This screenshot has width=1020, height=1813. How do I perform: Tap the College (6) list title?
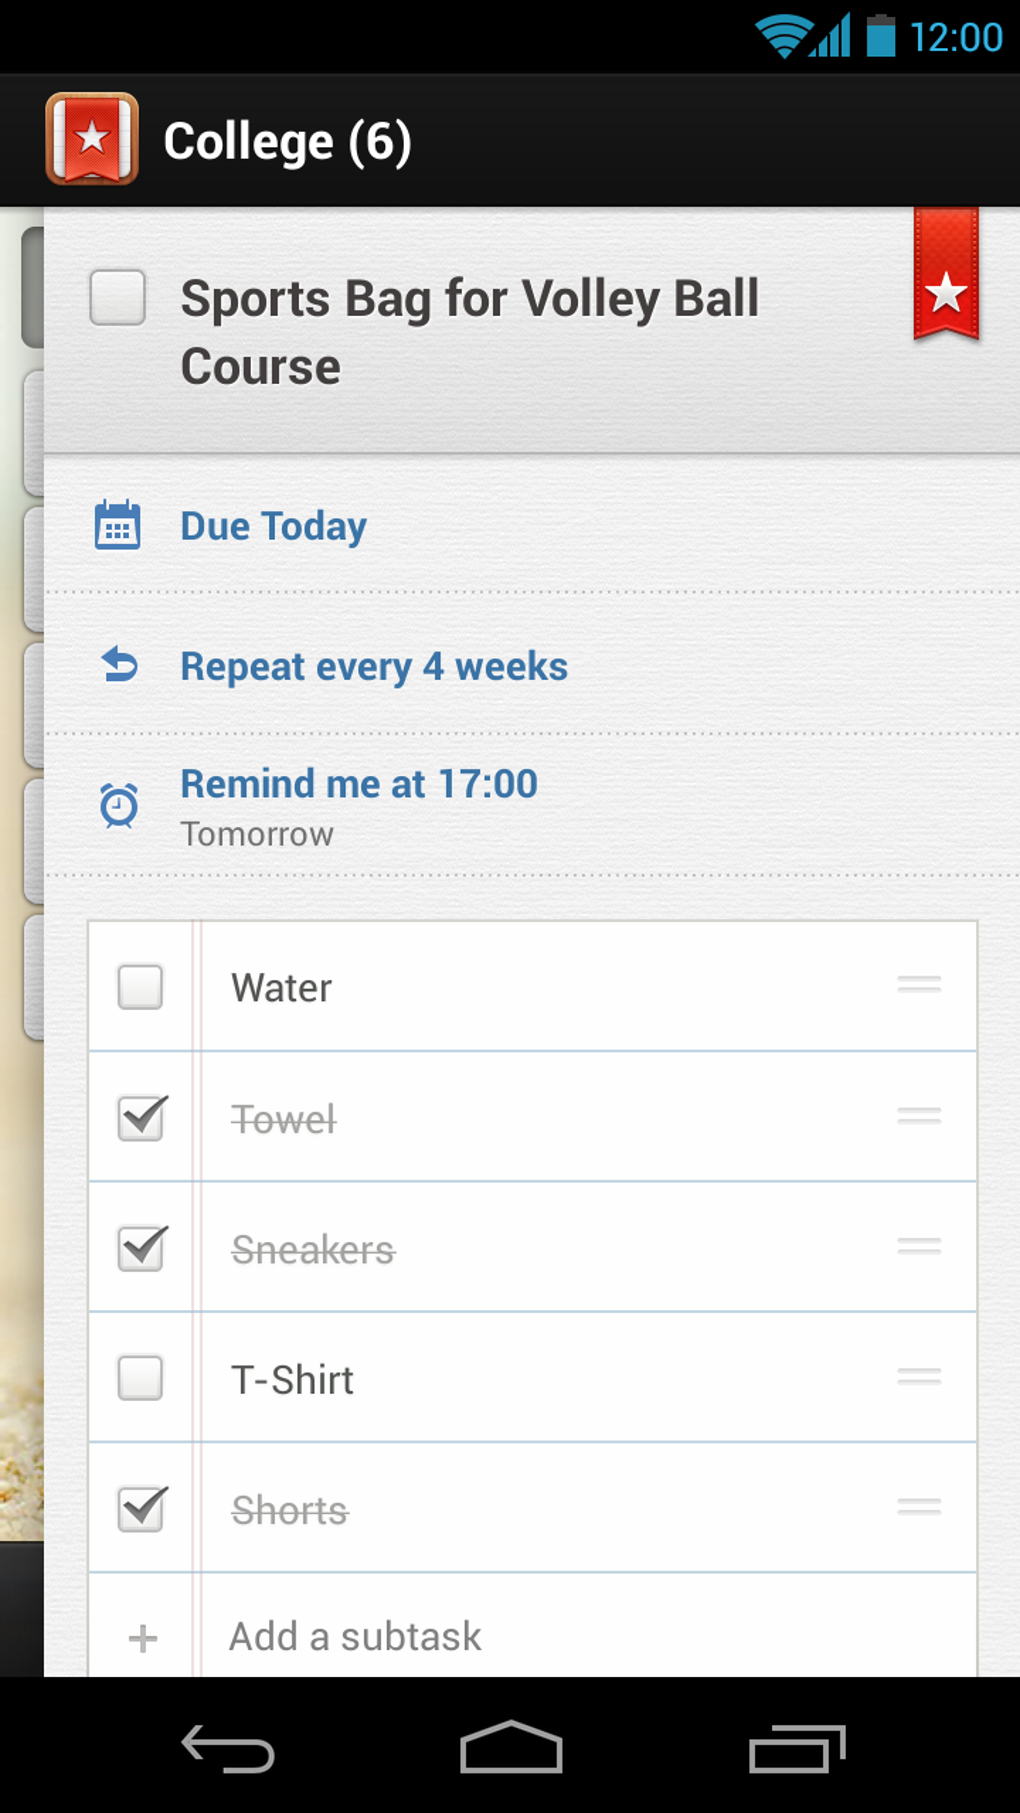tap(287, 141)
